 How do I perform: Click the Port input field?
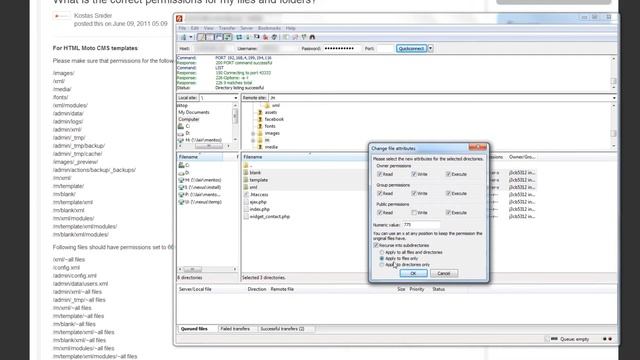[x=385, y=49]
